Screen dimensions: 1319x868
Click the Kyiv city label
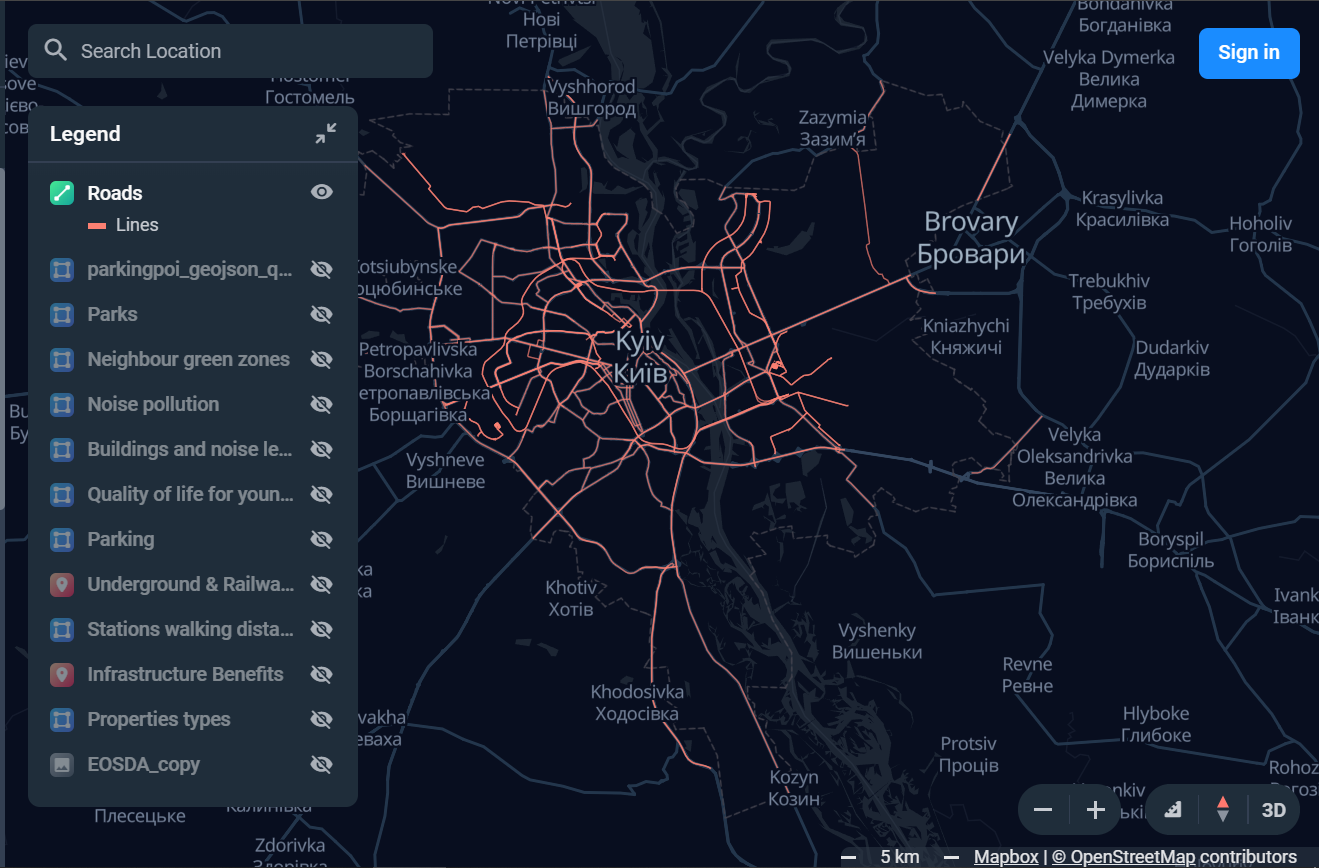640,357
